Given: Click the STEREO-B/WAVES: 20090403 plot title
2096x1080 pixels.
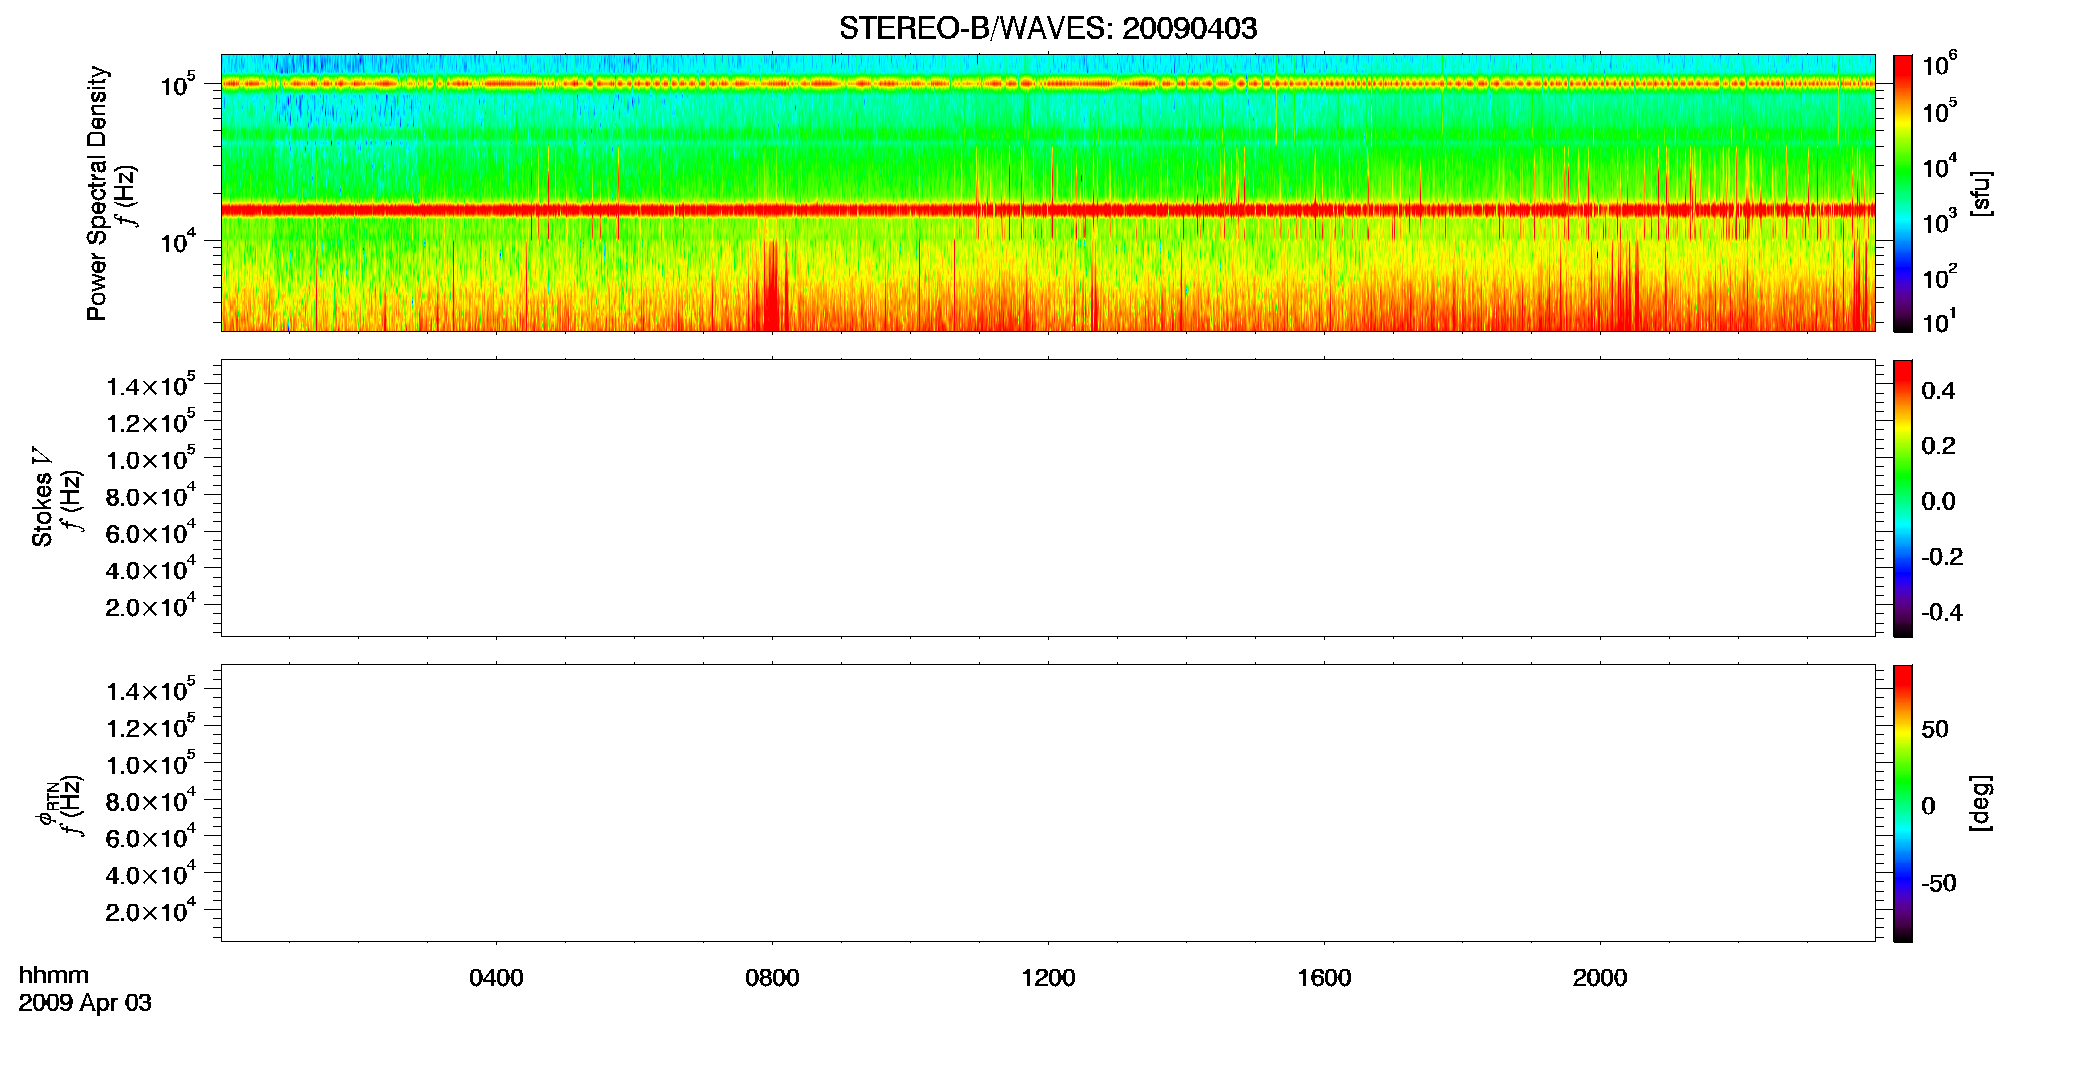Looking at the screenshot, I should [1048, 28].
